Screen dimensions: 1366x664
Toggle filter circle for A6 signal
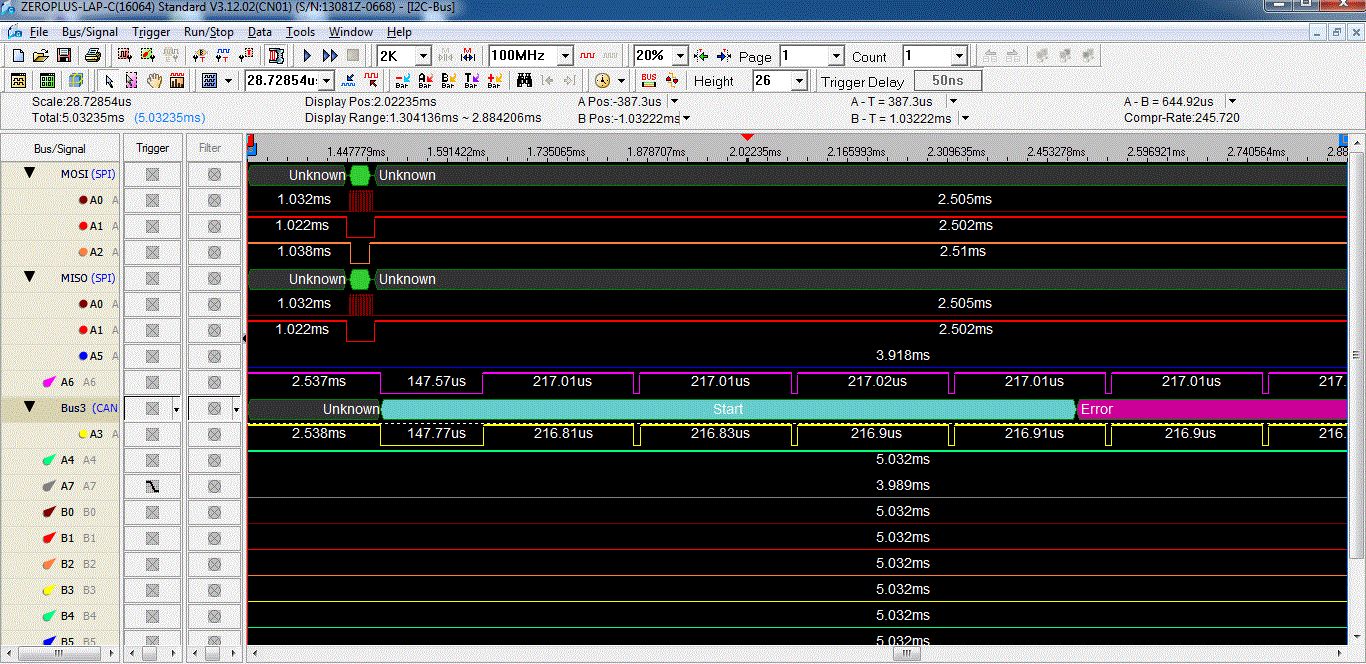coord(214,382)
